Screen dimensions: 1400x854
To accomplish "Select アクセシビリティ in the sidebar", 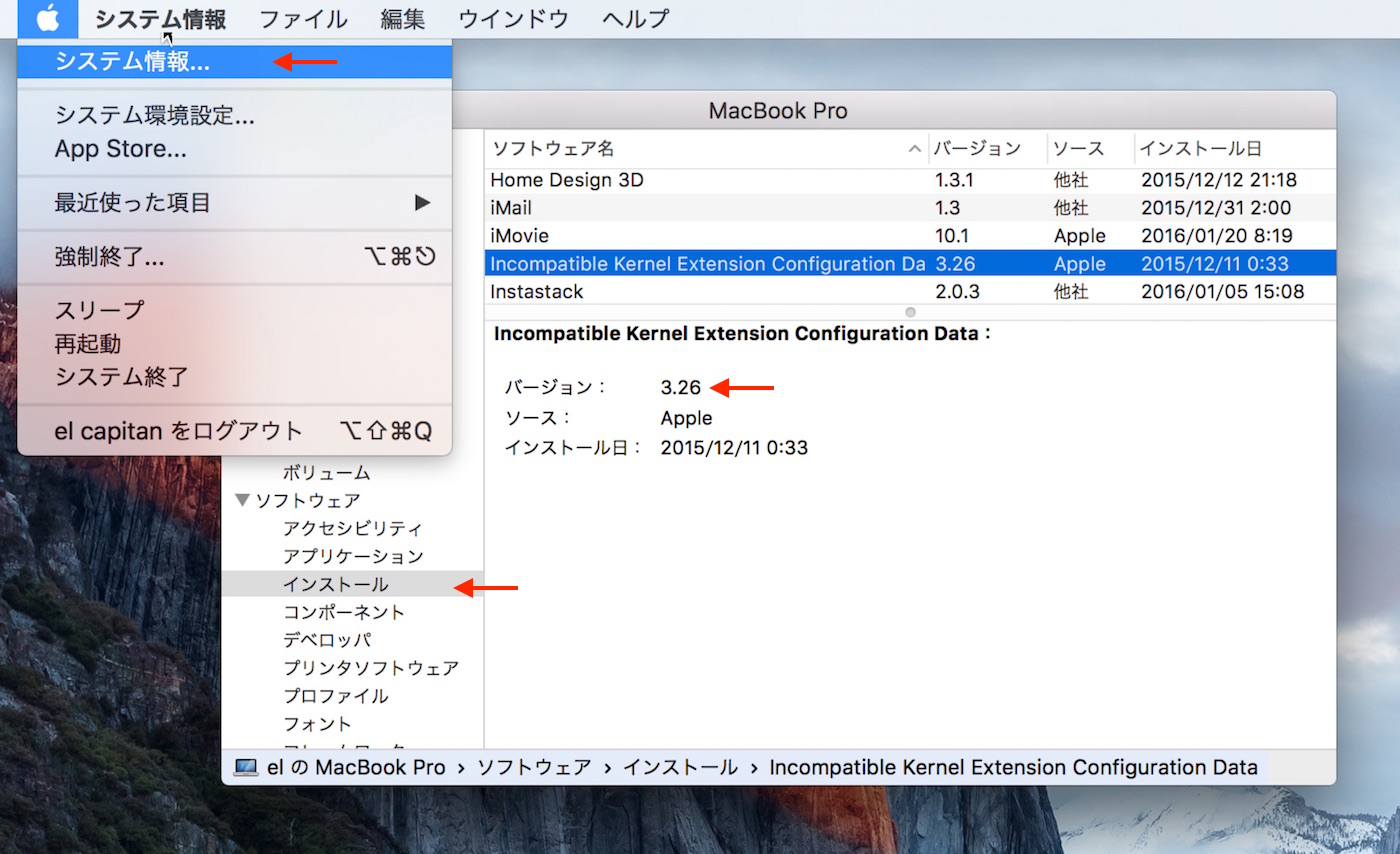I will 353,528.
